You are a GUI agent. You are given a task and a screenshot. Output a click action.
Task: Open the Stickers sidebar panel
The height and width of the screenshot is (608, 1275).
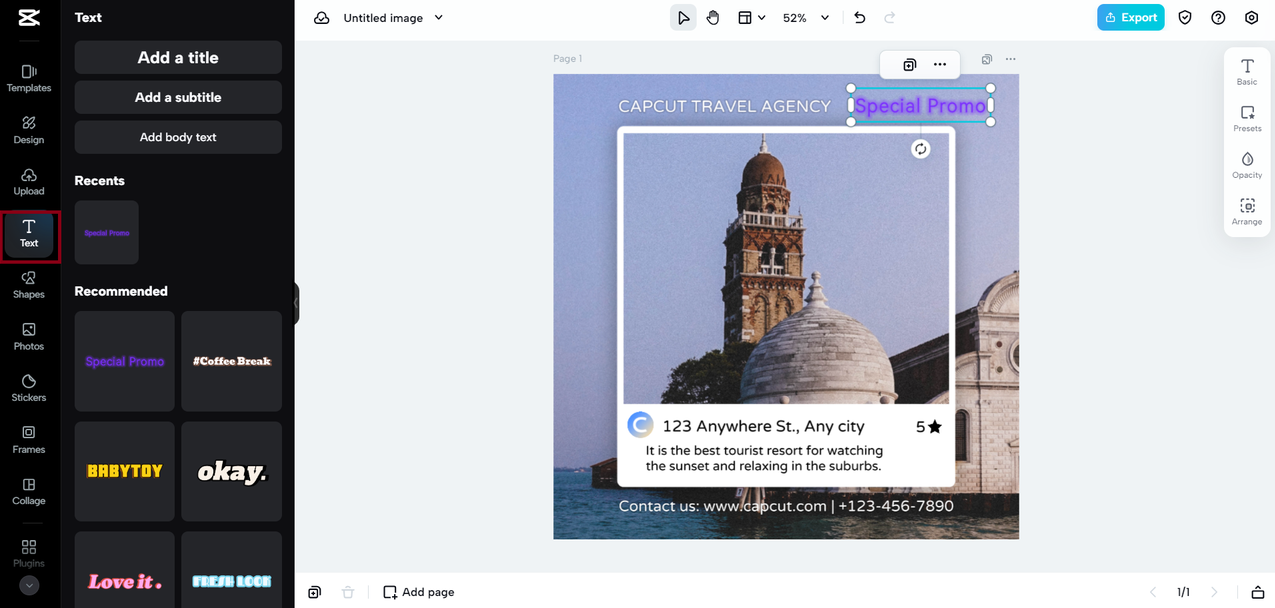point(29,388)
